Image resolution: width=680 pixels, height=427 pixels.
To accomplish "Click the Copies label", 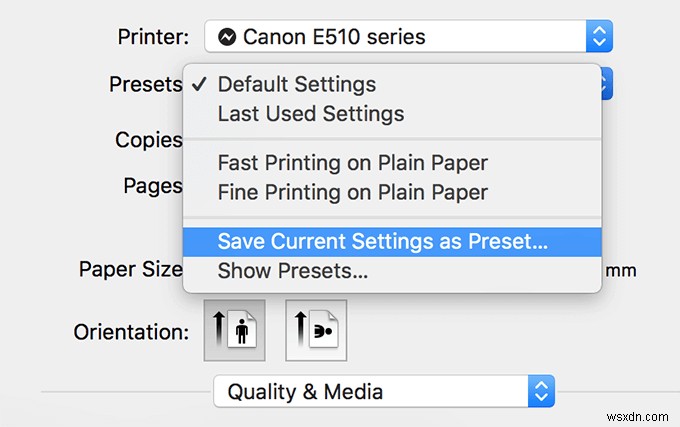I will coord(149,139).
